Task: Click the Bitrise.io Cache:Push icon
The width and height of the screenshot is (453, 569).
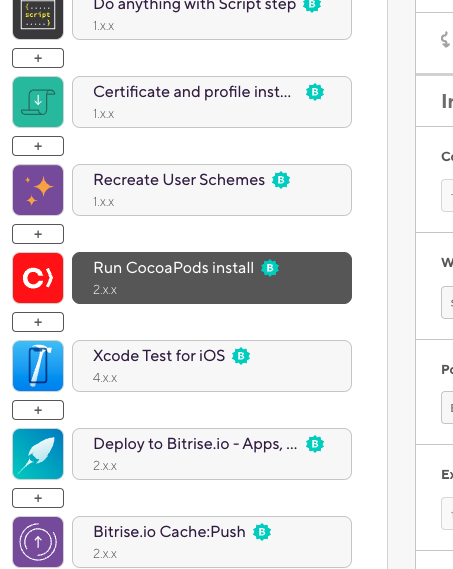Action: pos(38,542)
